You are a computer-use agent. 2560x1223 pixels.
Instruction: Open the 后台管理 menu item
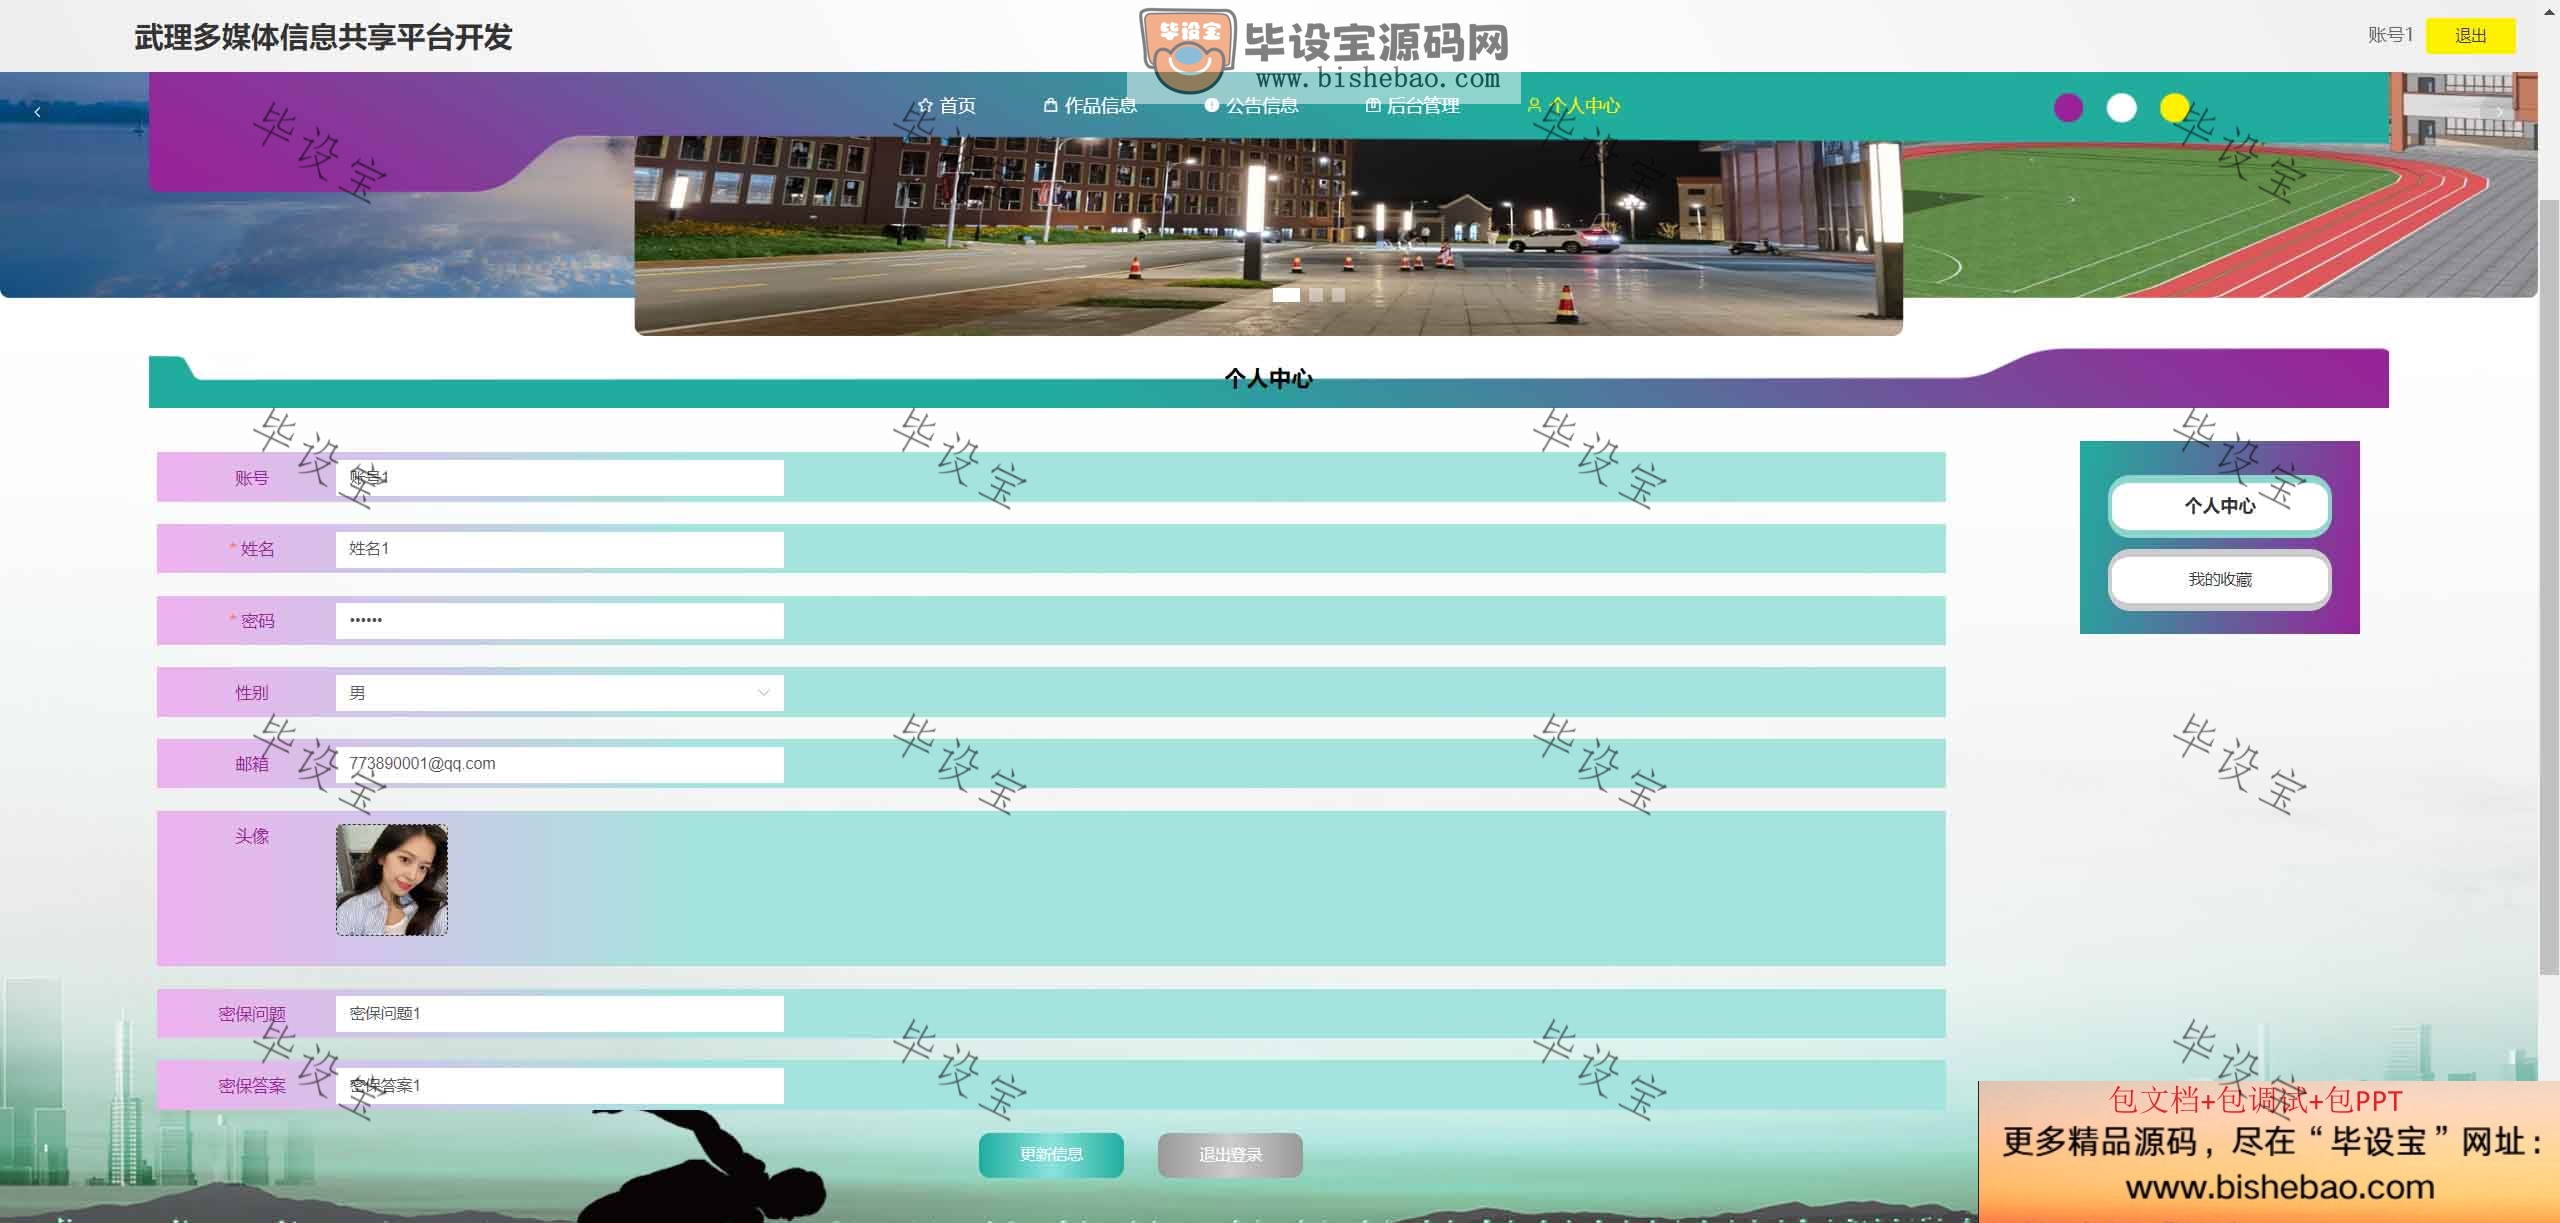pyautogui.click(x=1412, y=105)
